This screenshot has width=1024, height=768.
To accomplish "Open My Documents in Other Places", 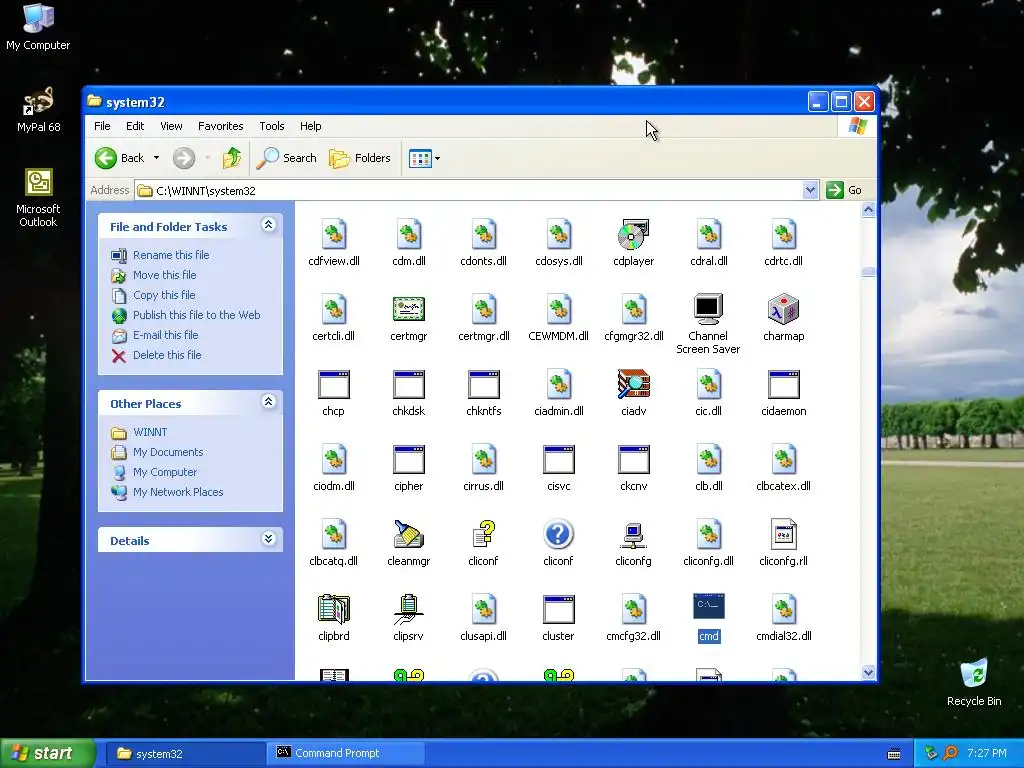I will coord(168,452).
